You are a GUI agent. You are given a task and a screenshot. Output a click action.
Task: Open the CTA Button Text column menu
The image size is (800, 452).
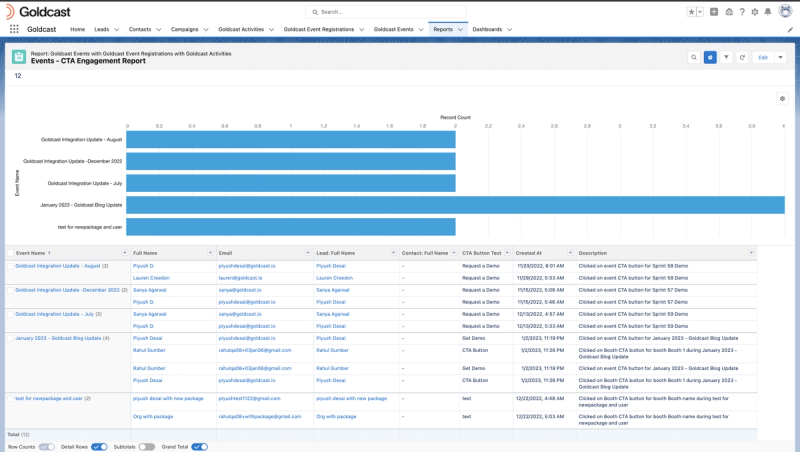[507, 253]
